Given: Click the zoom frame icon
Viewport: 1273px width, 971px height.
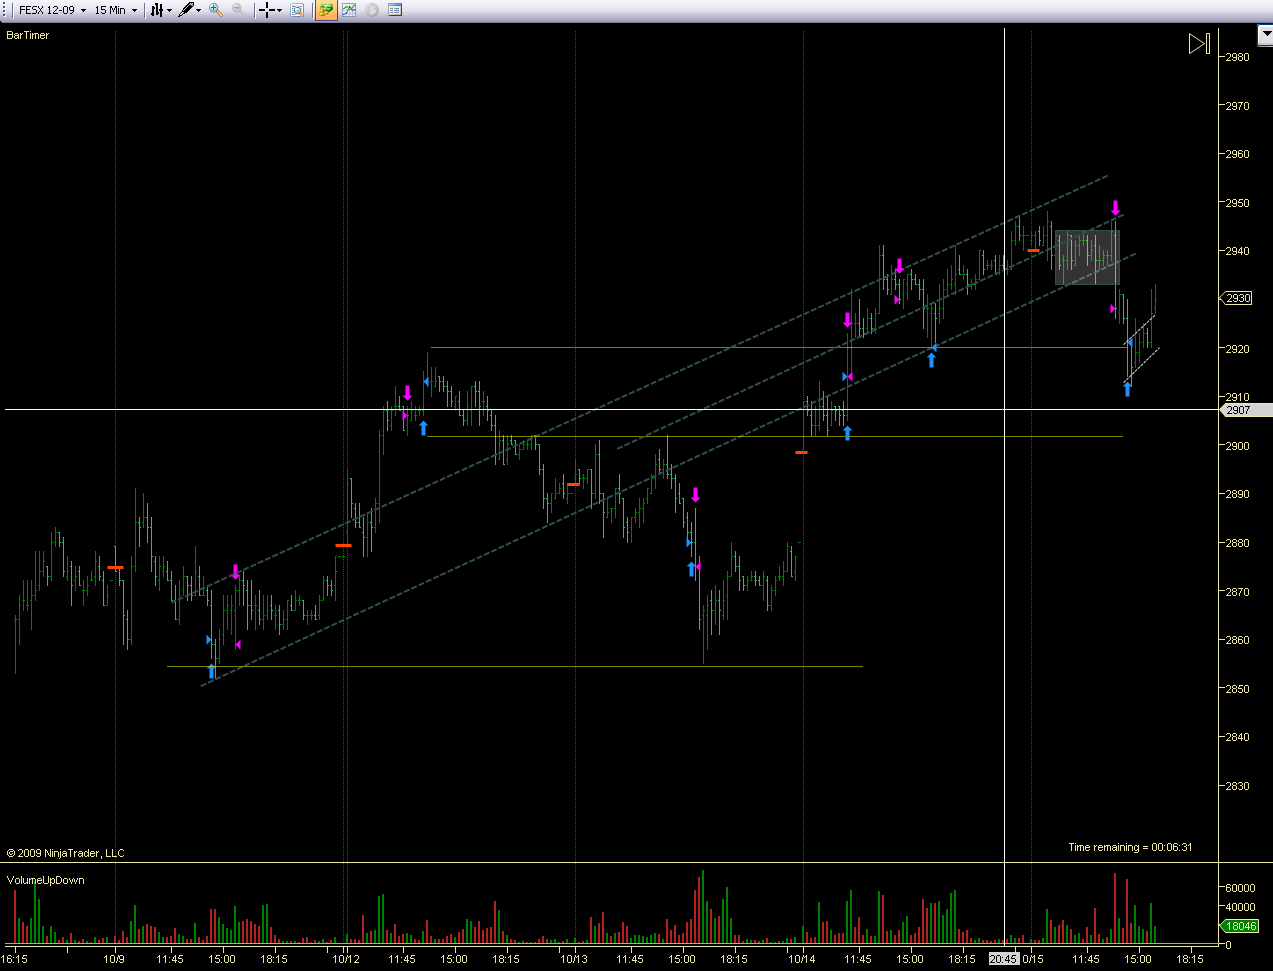Looking at the screenshot, I should [297, 10].
